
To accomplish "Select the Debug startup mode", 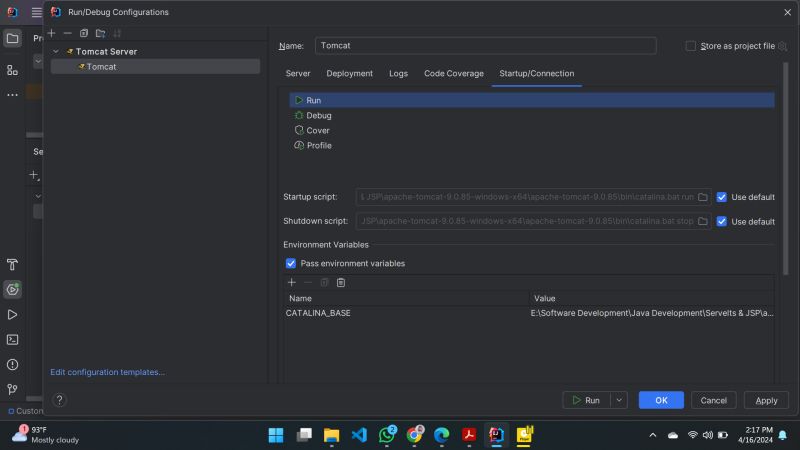I will click(x=532, y=115).
